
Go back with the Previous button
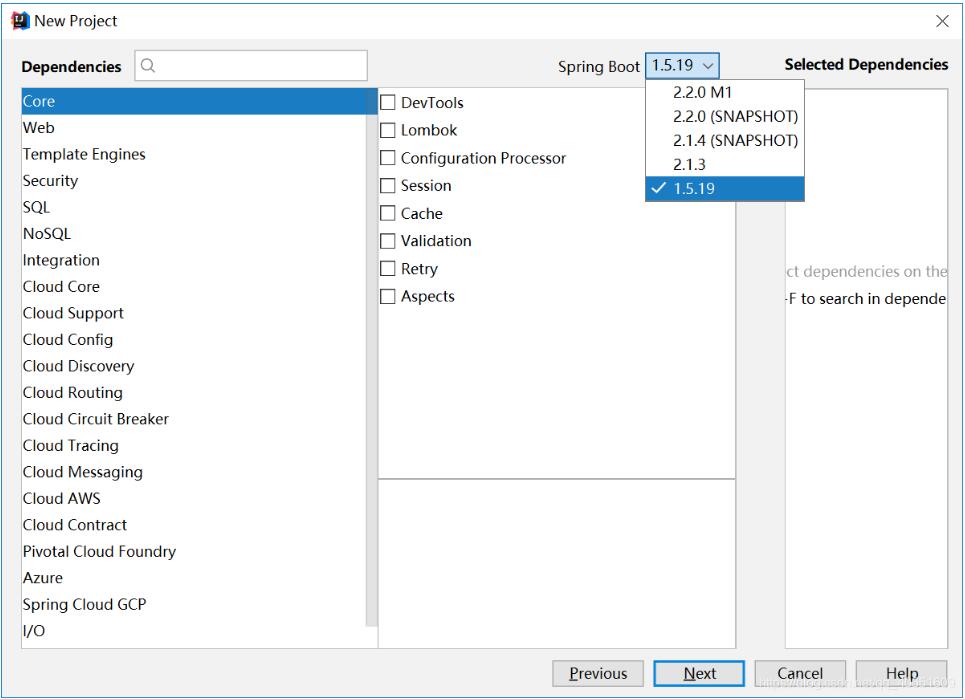point(598,674)
